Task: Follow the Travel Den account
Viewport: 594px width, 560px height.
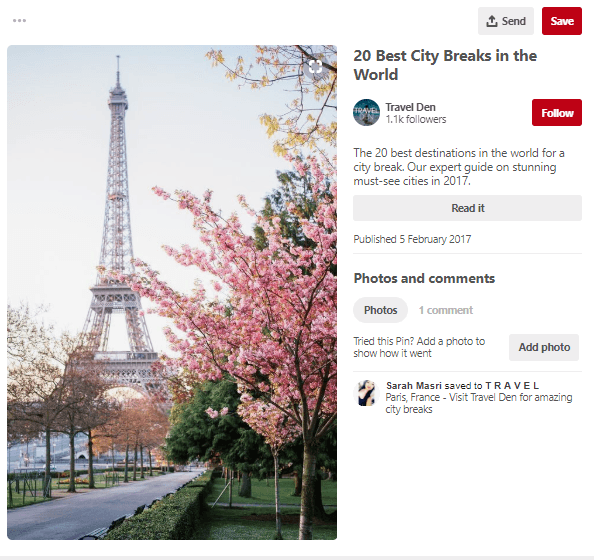Action: click(557, 113)
